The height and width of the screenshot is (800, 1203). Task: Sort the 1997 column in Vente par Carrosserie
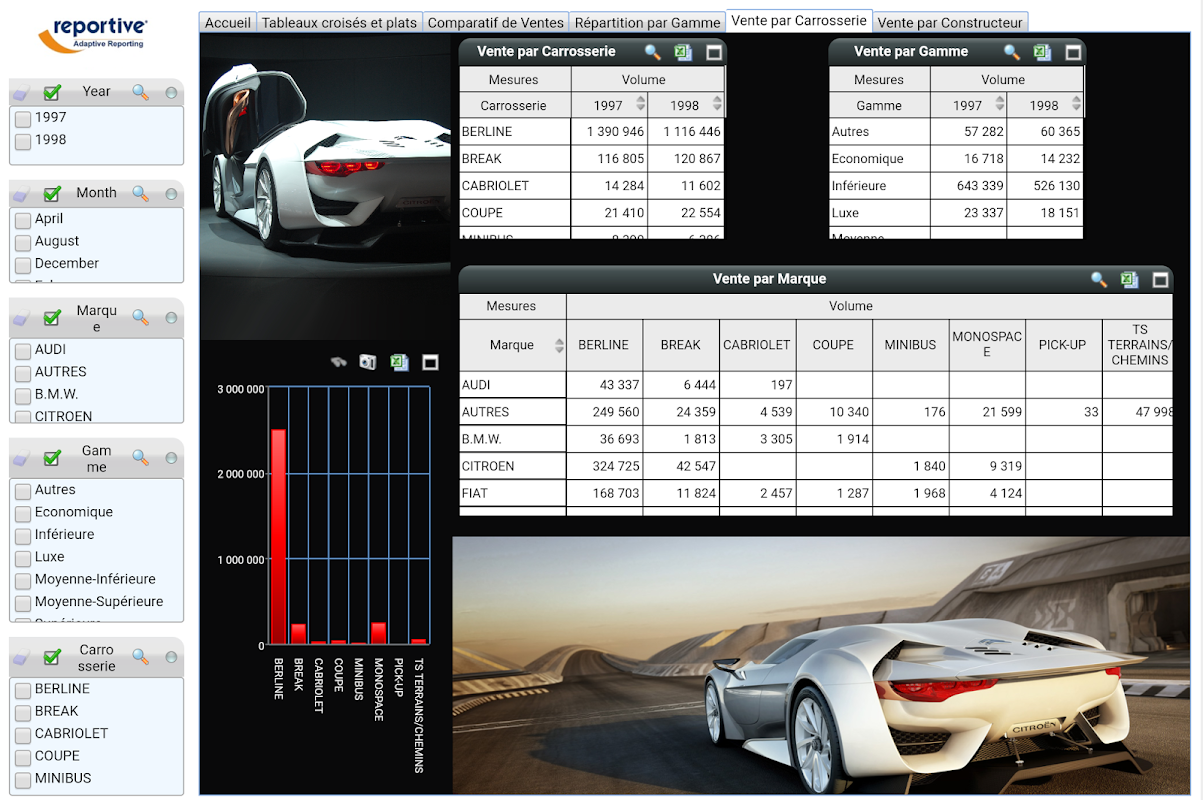point(640,104)
